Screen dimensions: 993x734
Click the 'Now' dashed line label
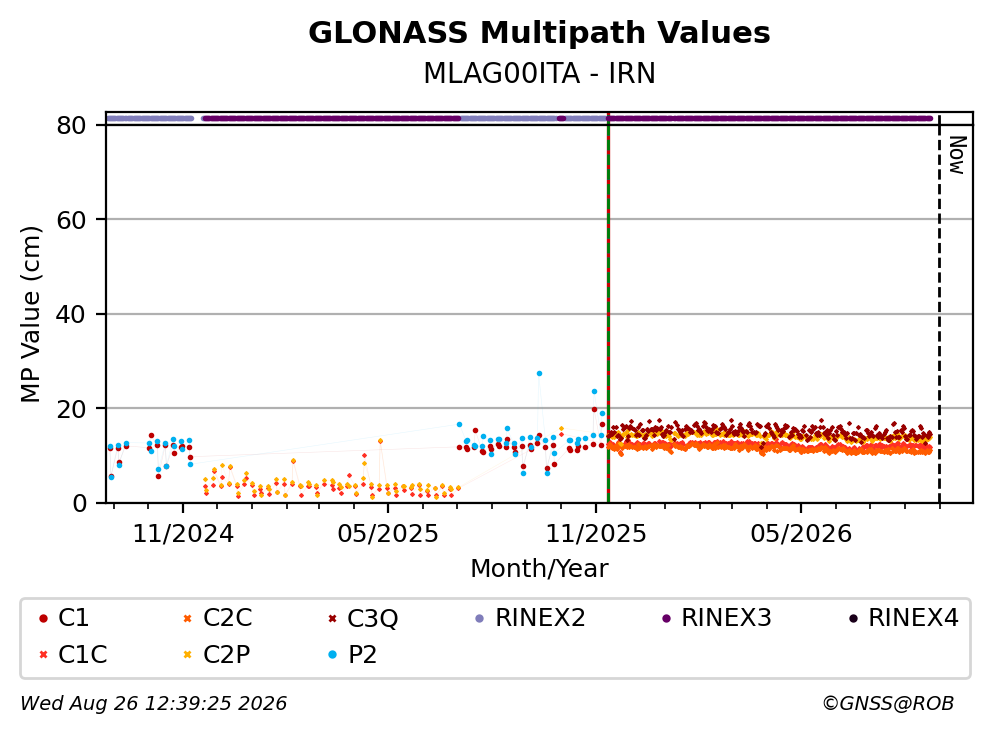pos(956,155)
